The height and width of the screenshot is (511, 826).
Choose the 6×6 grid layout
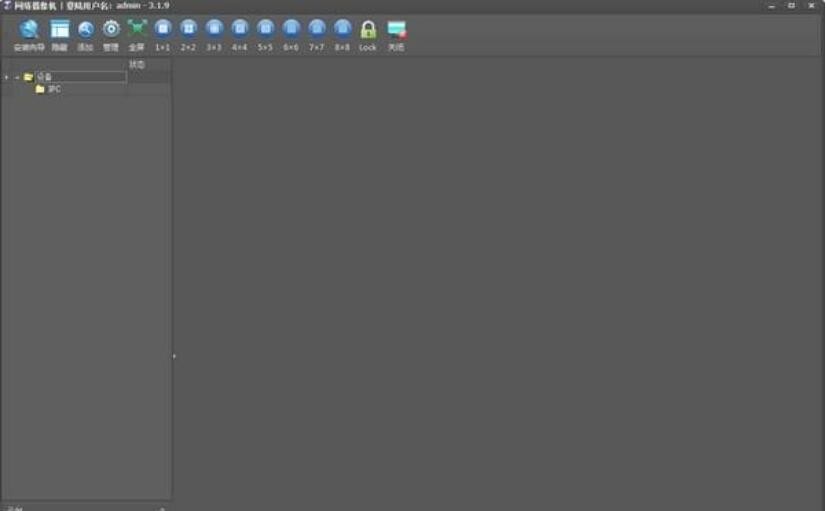click(291, 30)
